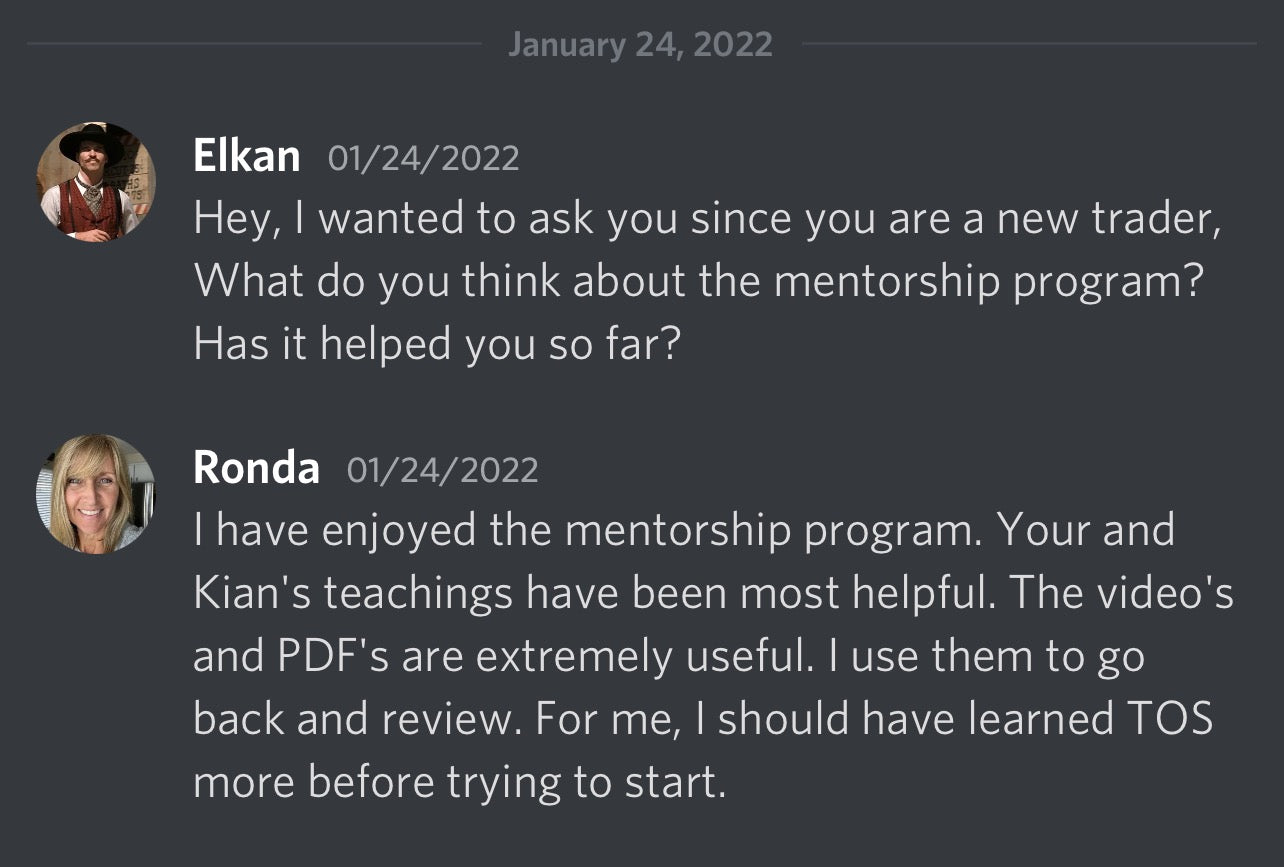Click the Ronda username
Screen dimensions: 1284x867
(x=256, y=468)
